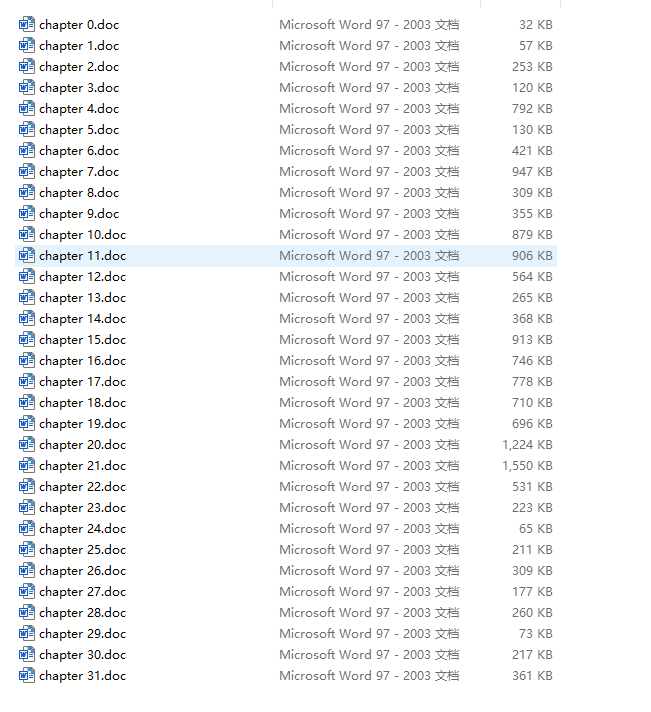The width and height of the screenshot is (651, 712).
Task: Click the 211 KB size of chapter 25
Action: click(533, 549)
